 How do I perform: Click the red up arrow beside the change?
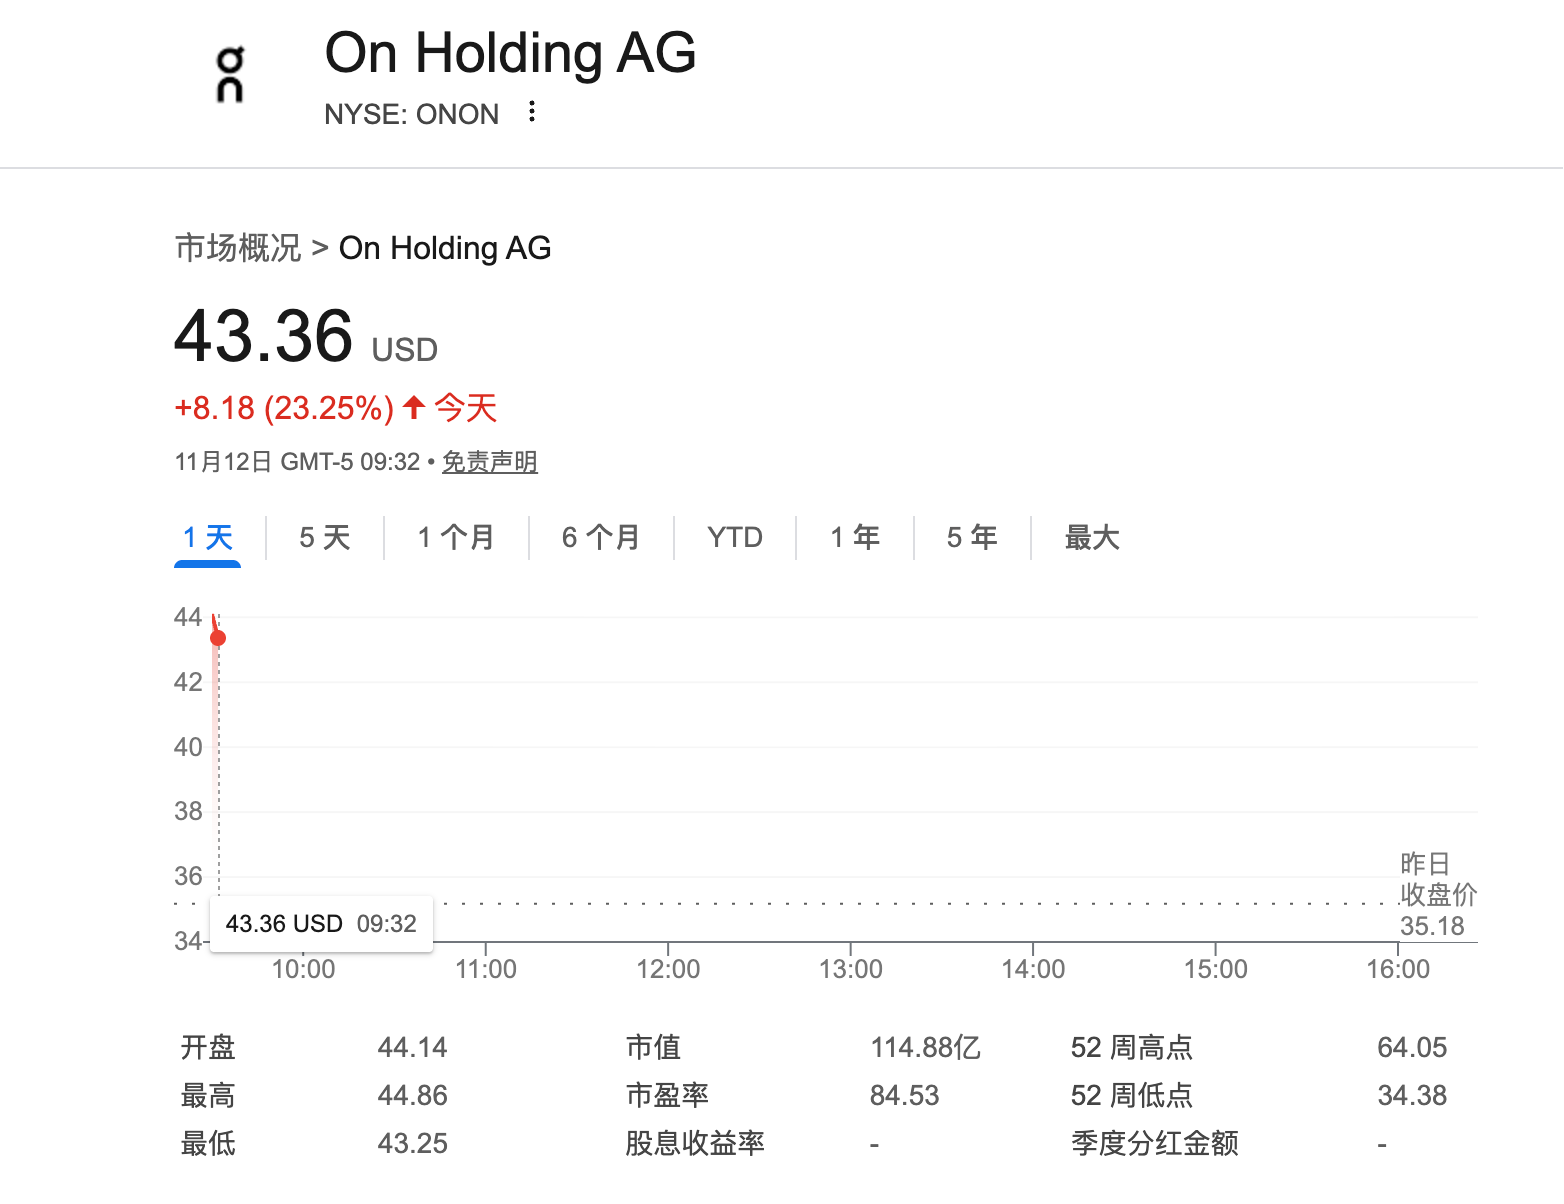(x=414, y=407)
